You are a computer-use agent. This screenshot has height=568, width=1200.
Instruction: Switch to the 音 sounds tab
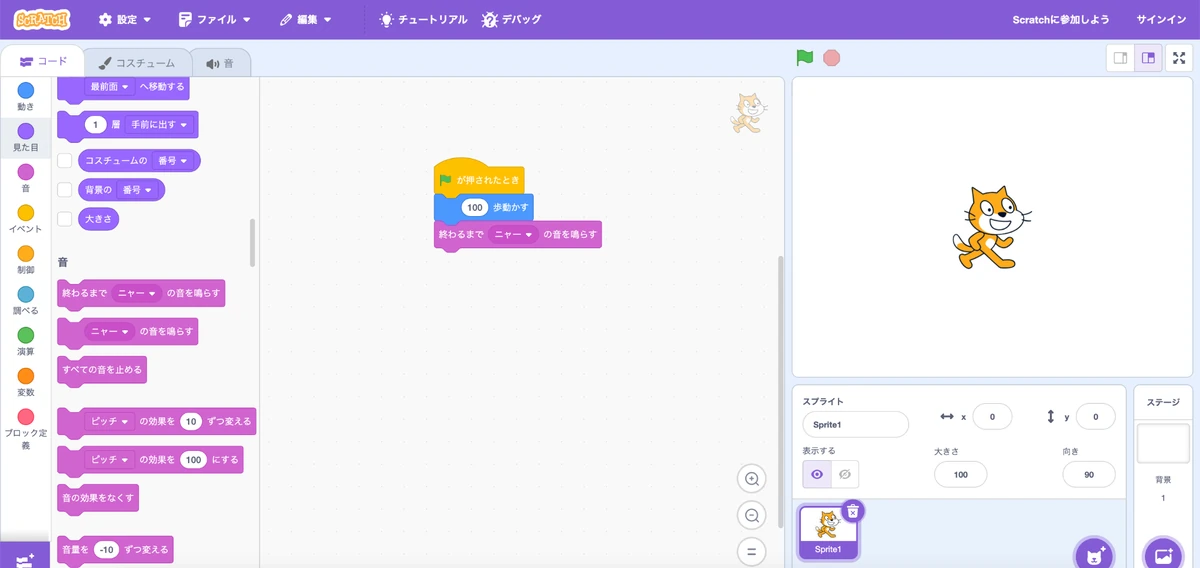220,62
